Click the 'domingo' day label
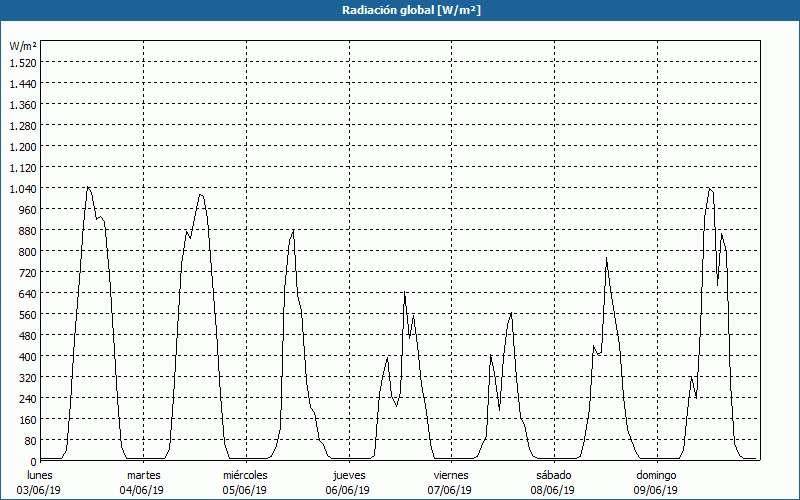Viewport: 800px width, 500px height. pos(656,475)
